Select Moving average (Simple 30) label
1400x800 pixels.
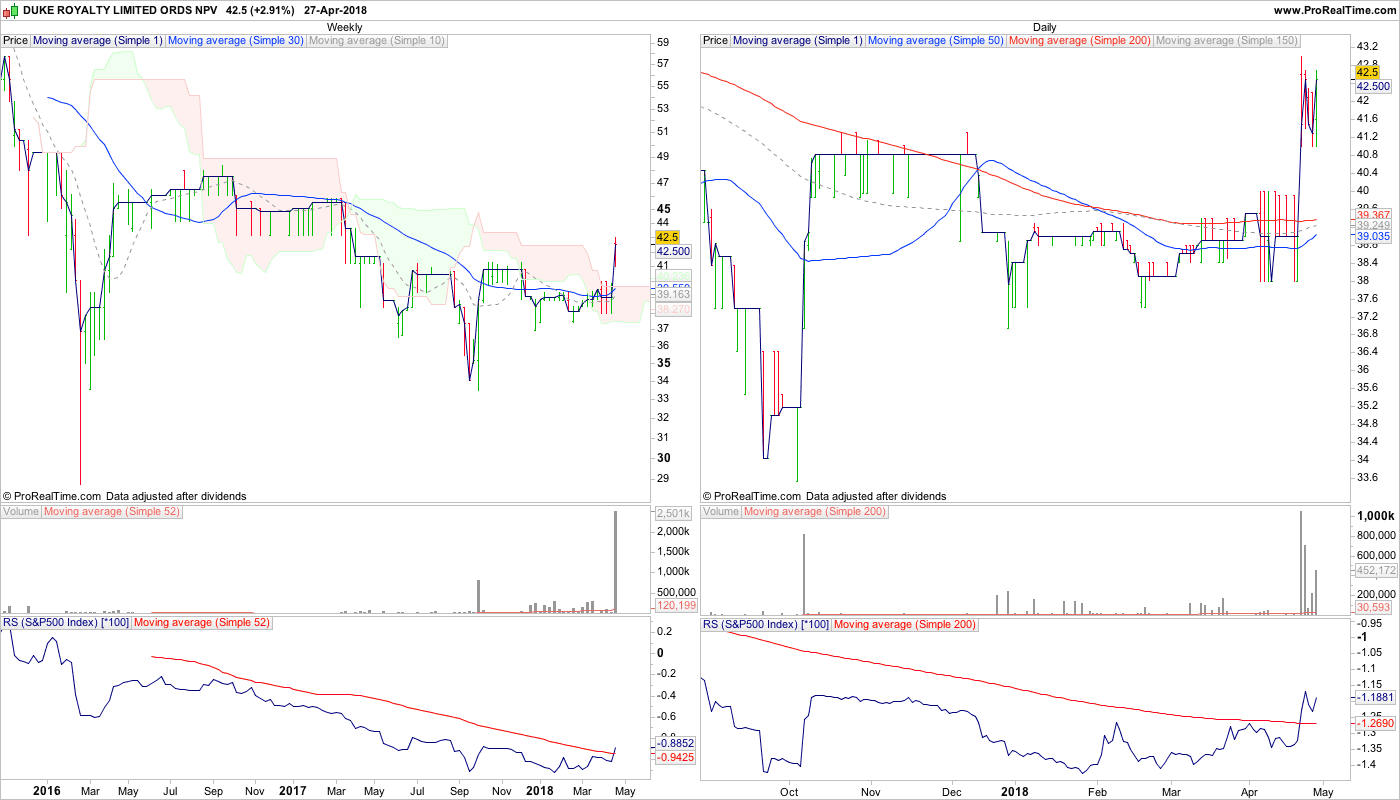coord(236,41)
